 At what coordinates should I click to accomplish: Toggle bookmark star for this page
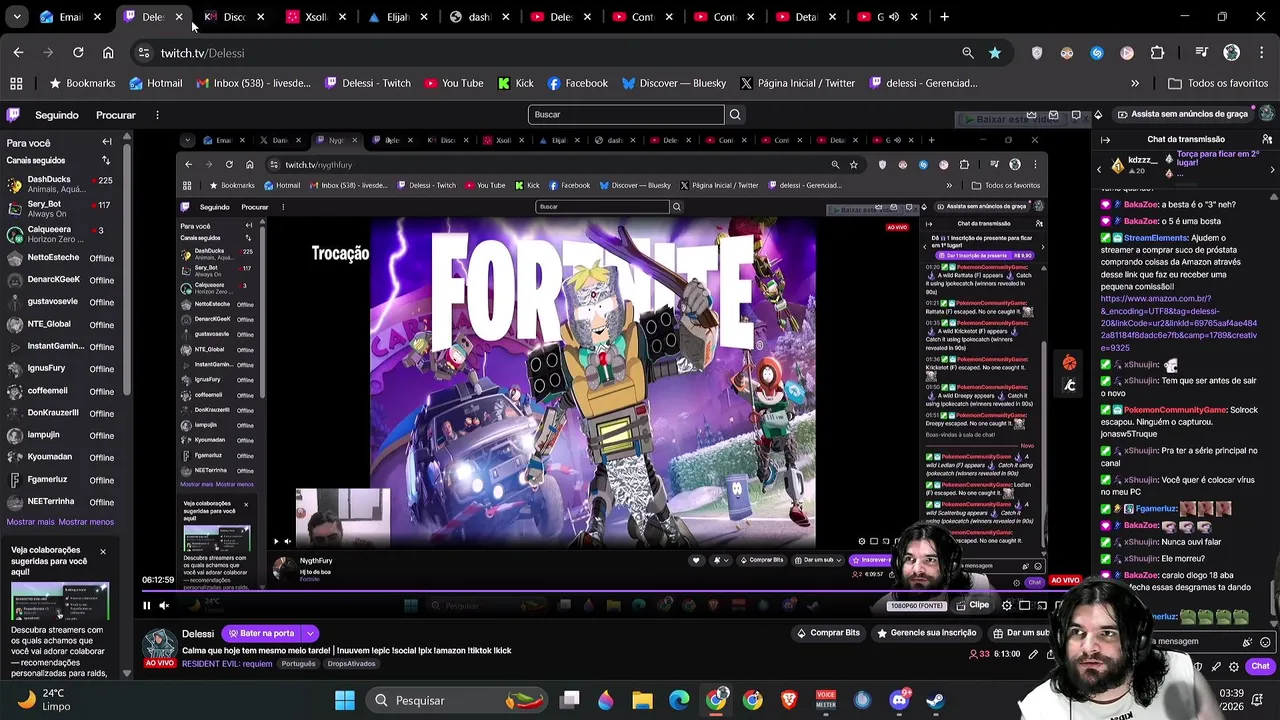pos(994,53)
